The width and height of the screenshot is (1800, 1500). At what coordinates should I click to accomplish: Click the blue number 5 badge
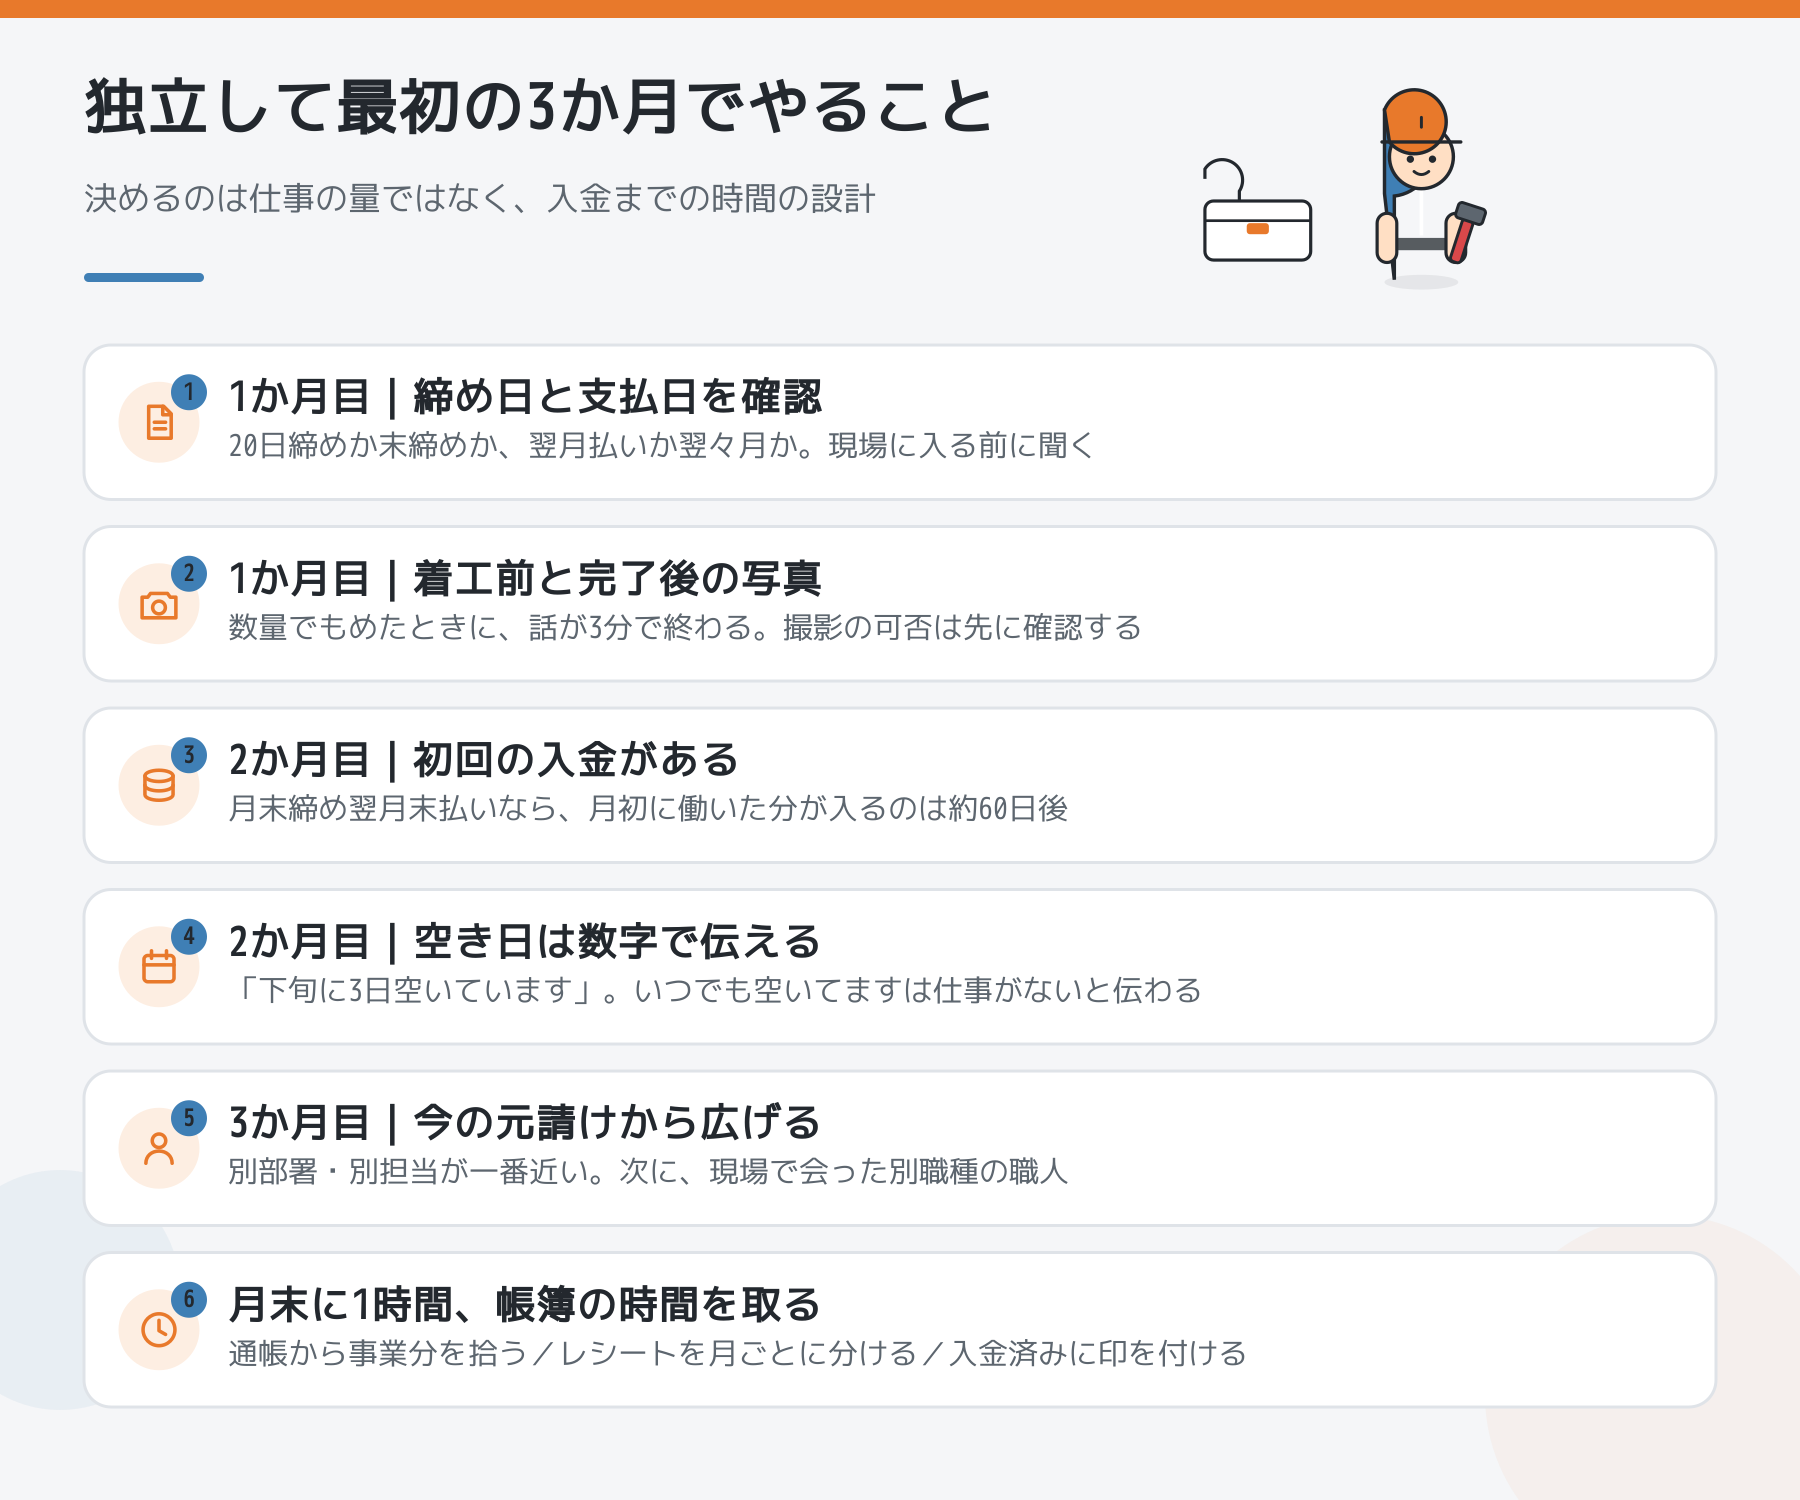tap(189, 1118)
